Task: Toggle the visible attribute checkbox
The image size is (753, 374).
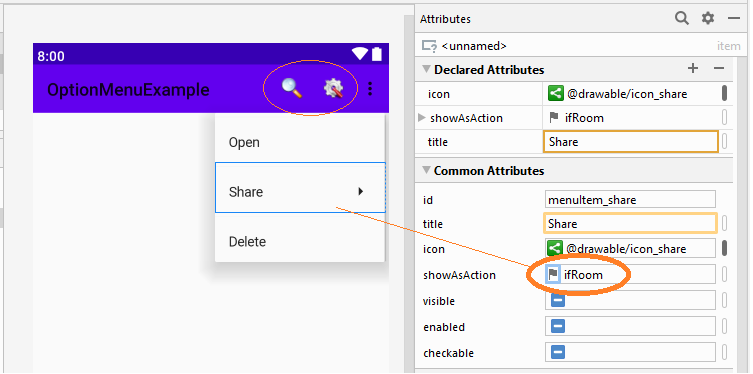Action: click(x=558, y=301)
